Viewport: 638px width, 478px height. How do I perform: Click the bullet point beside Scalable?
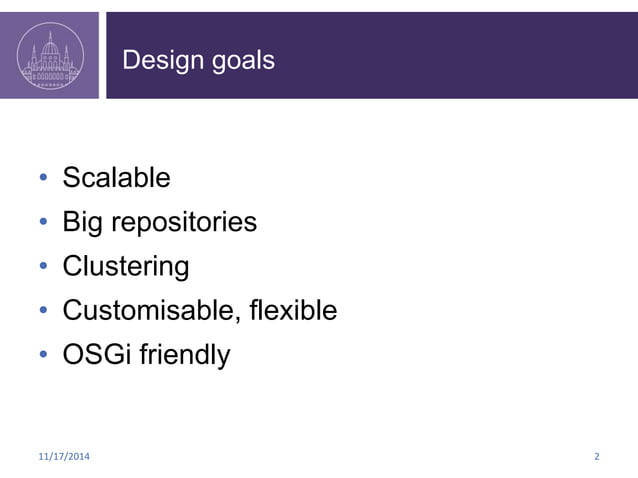click(44, 177)
